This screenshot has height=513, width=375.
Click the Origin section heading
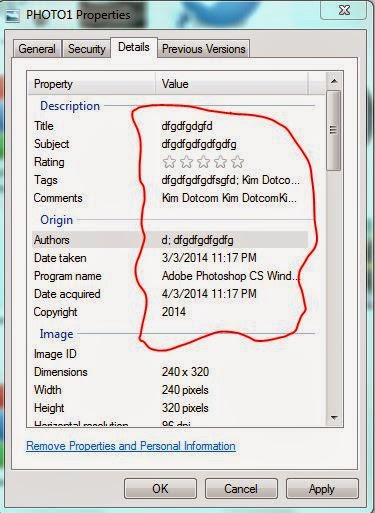(x=56, y=220)
